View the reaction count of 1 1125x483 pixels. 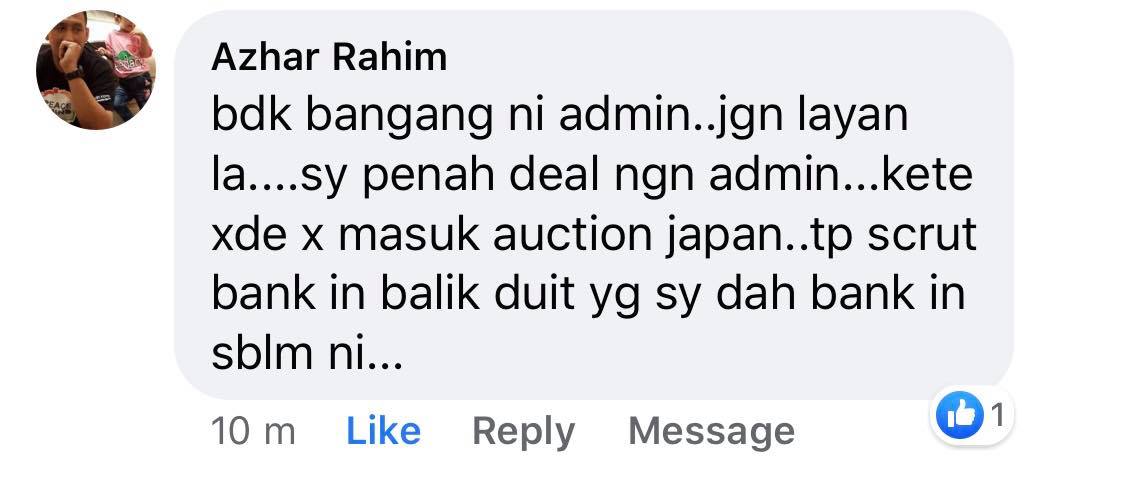coord(997,415)
